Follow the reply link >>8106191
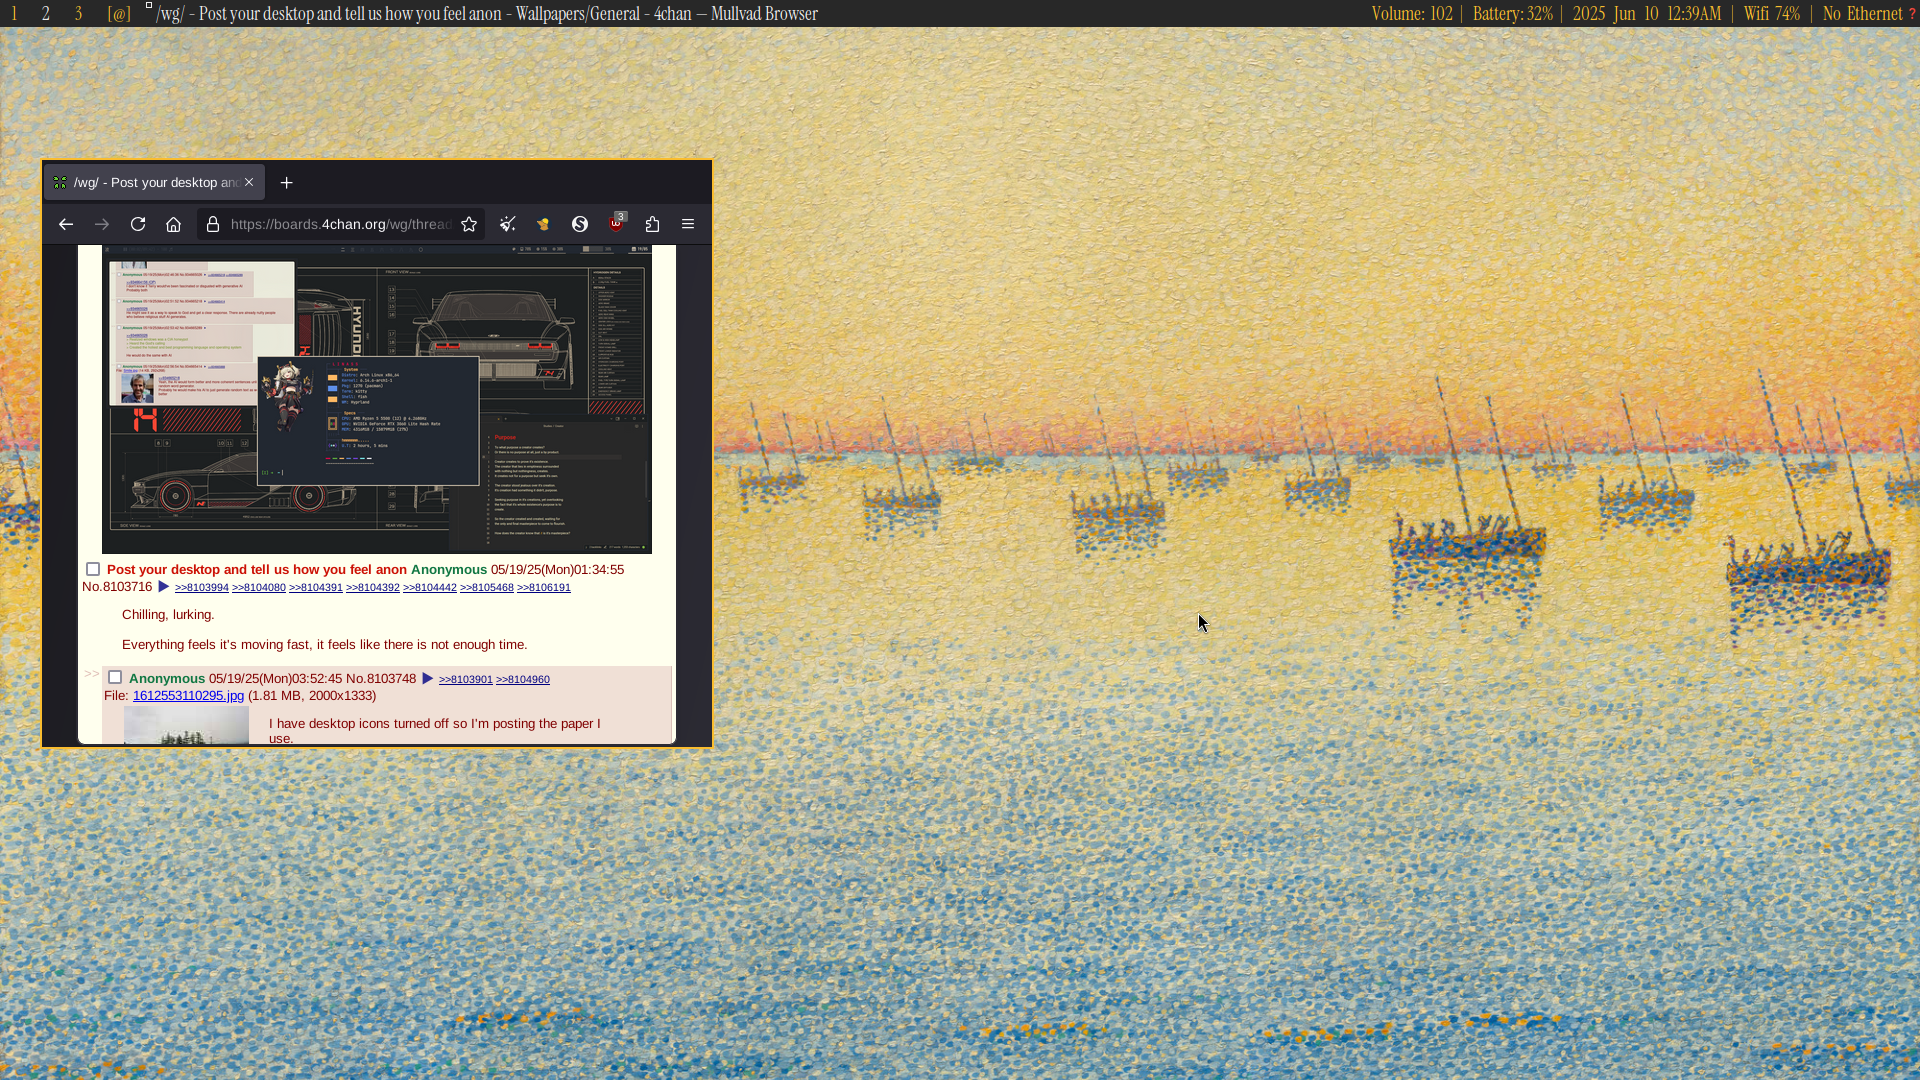The height and width of the screenshot is (1080, 1920). (544, 588)
